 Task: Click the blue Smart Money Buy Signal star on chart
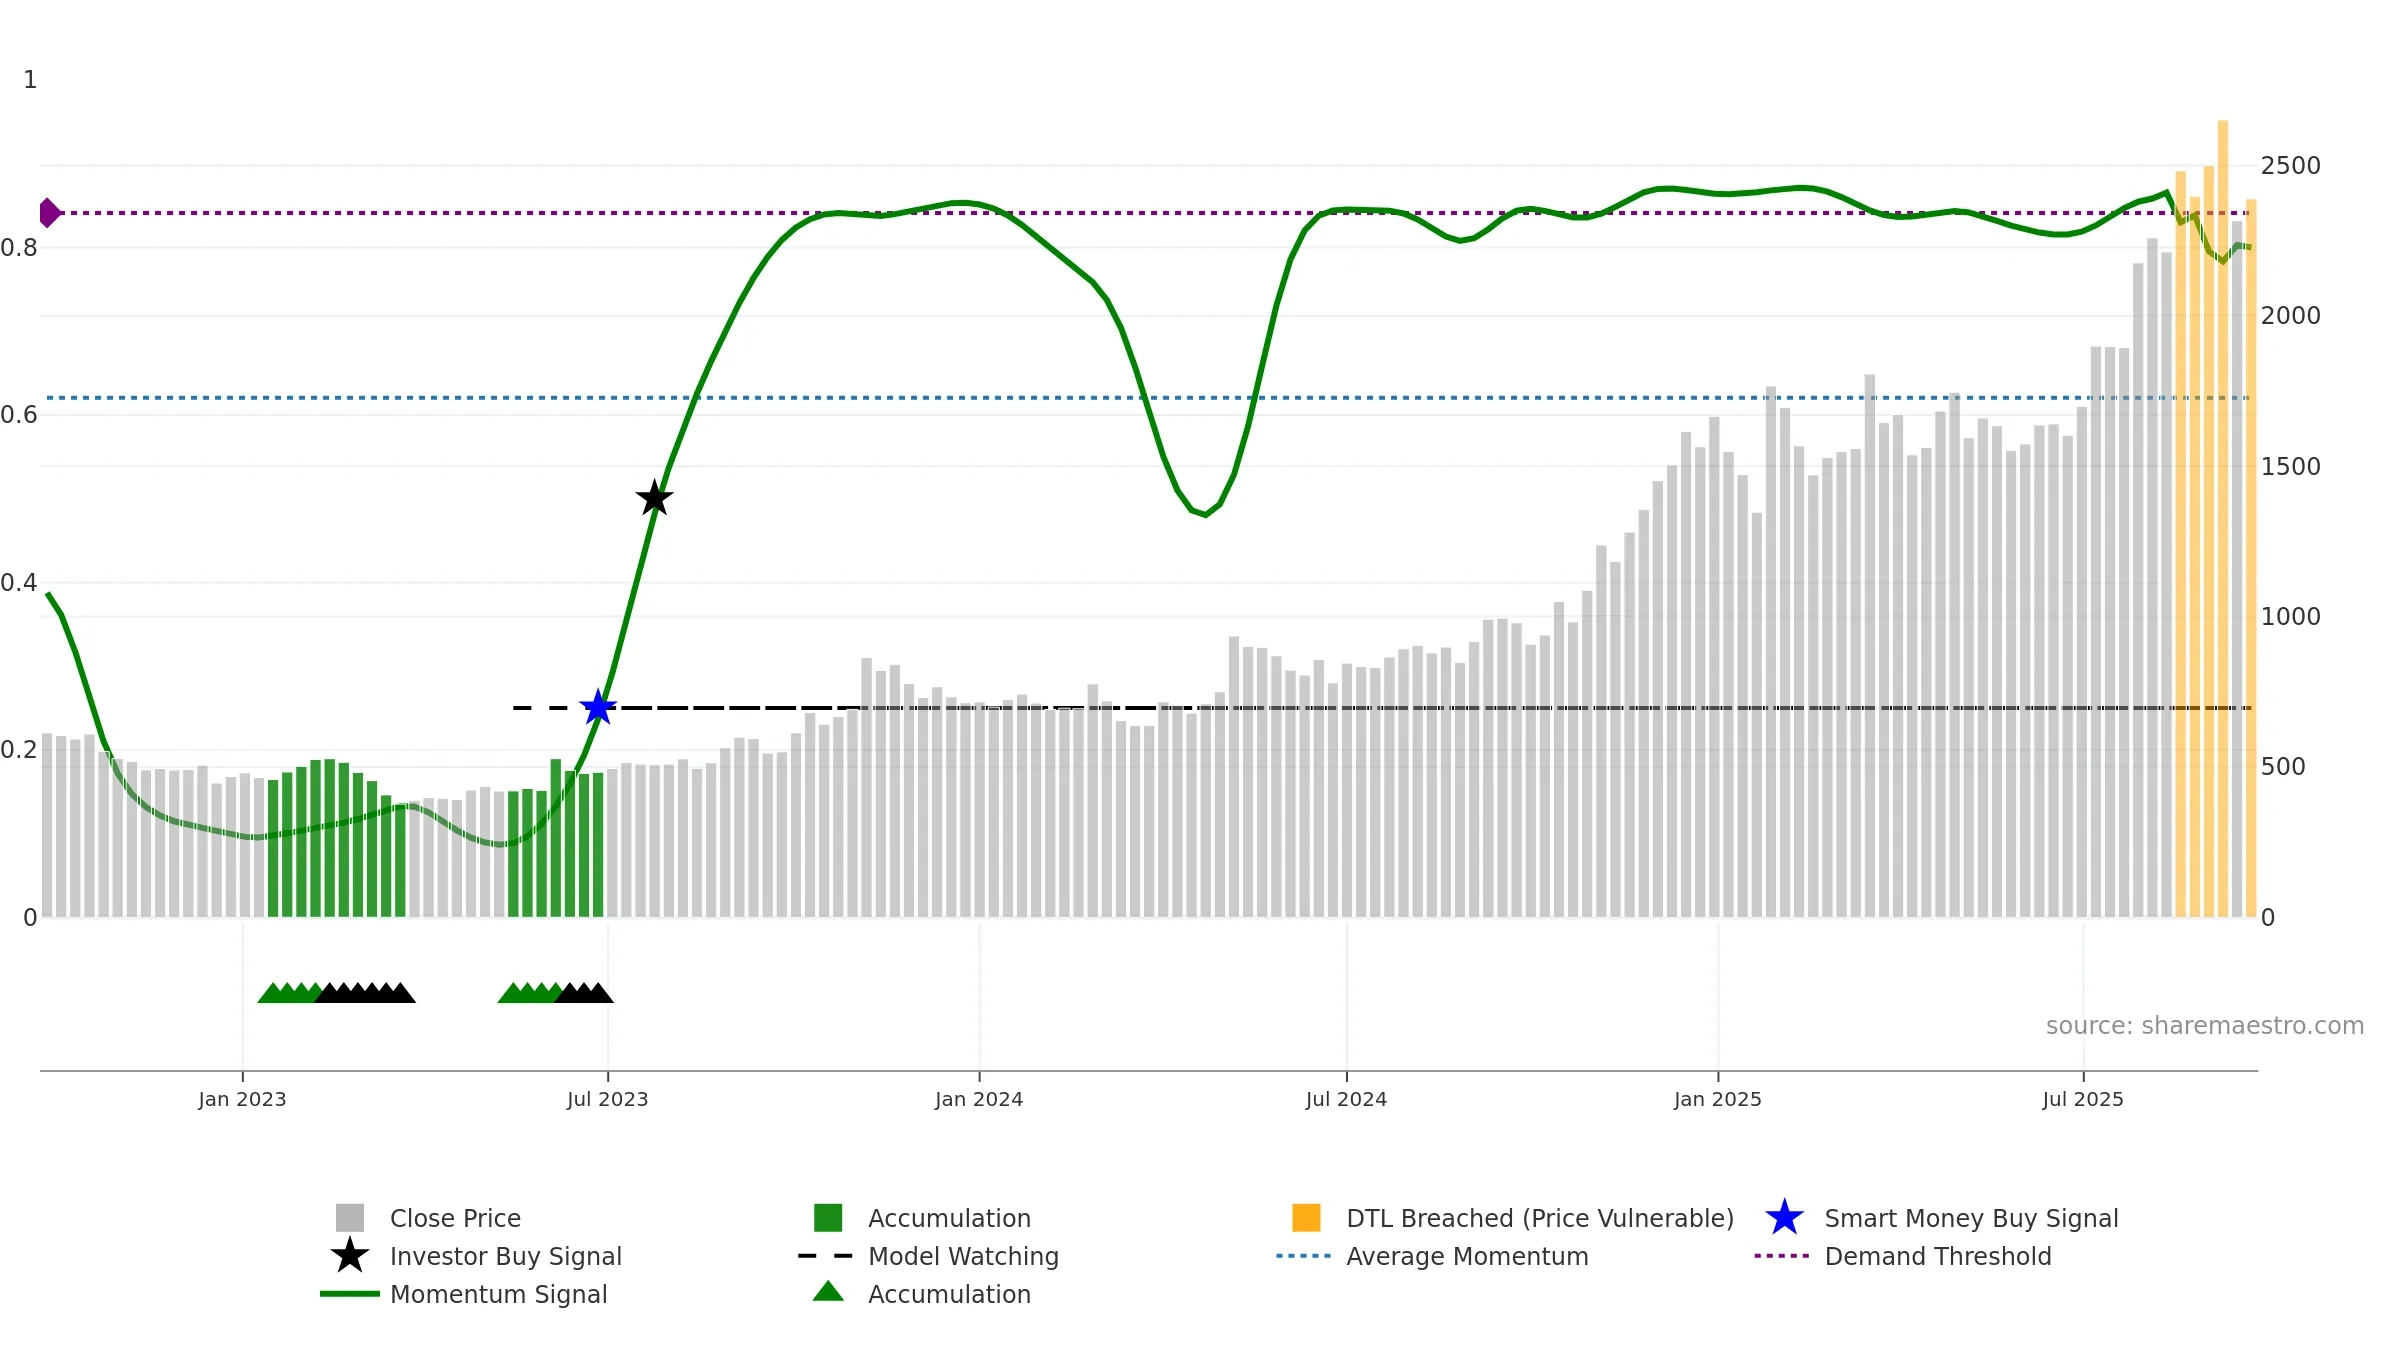pyautogui.click(x=598, y=707)
